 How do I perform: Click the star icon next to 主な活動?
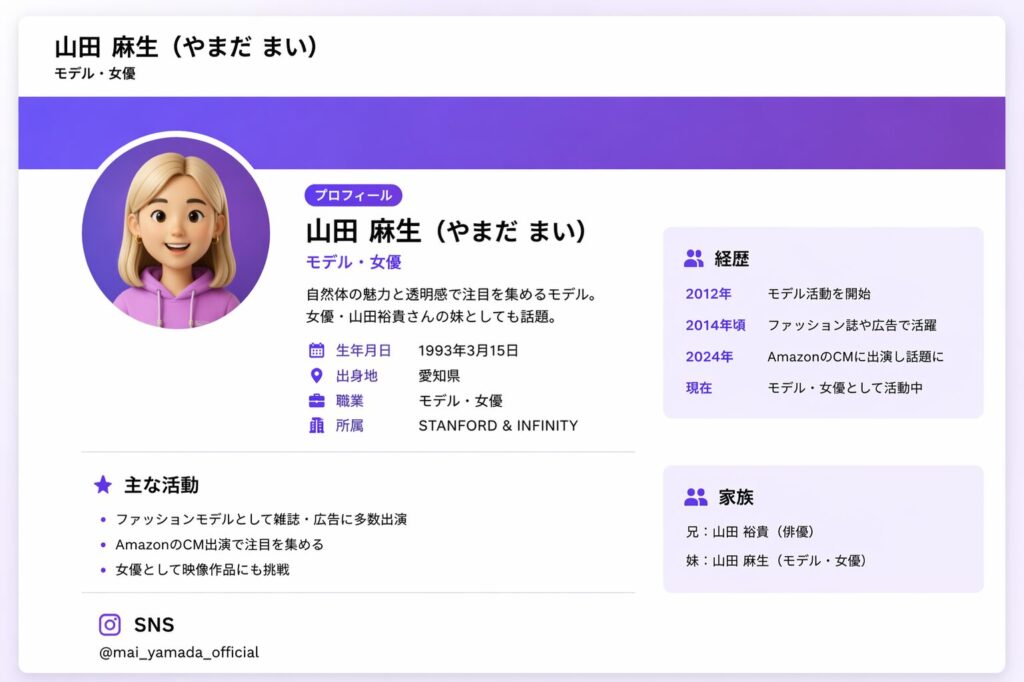coord(102,485)
